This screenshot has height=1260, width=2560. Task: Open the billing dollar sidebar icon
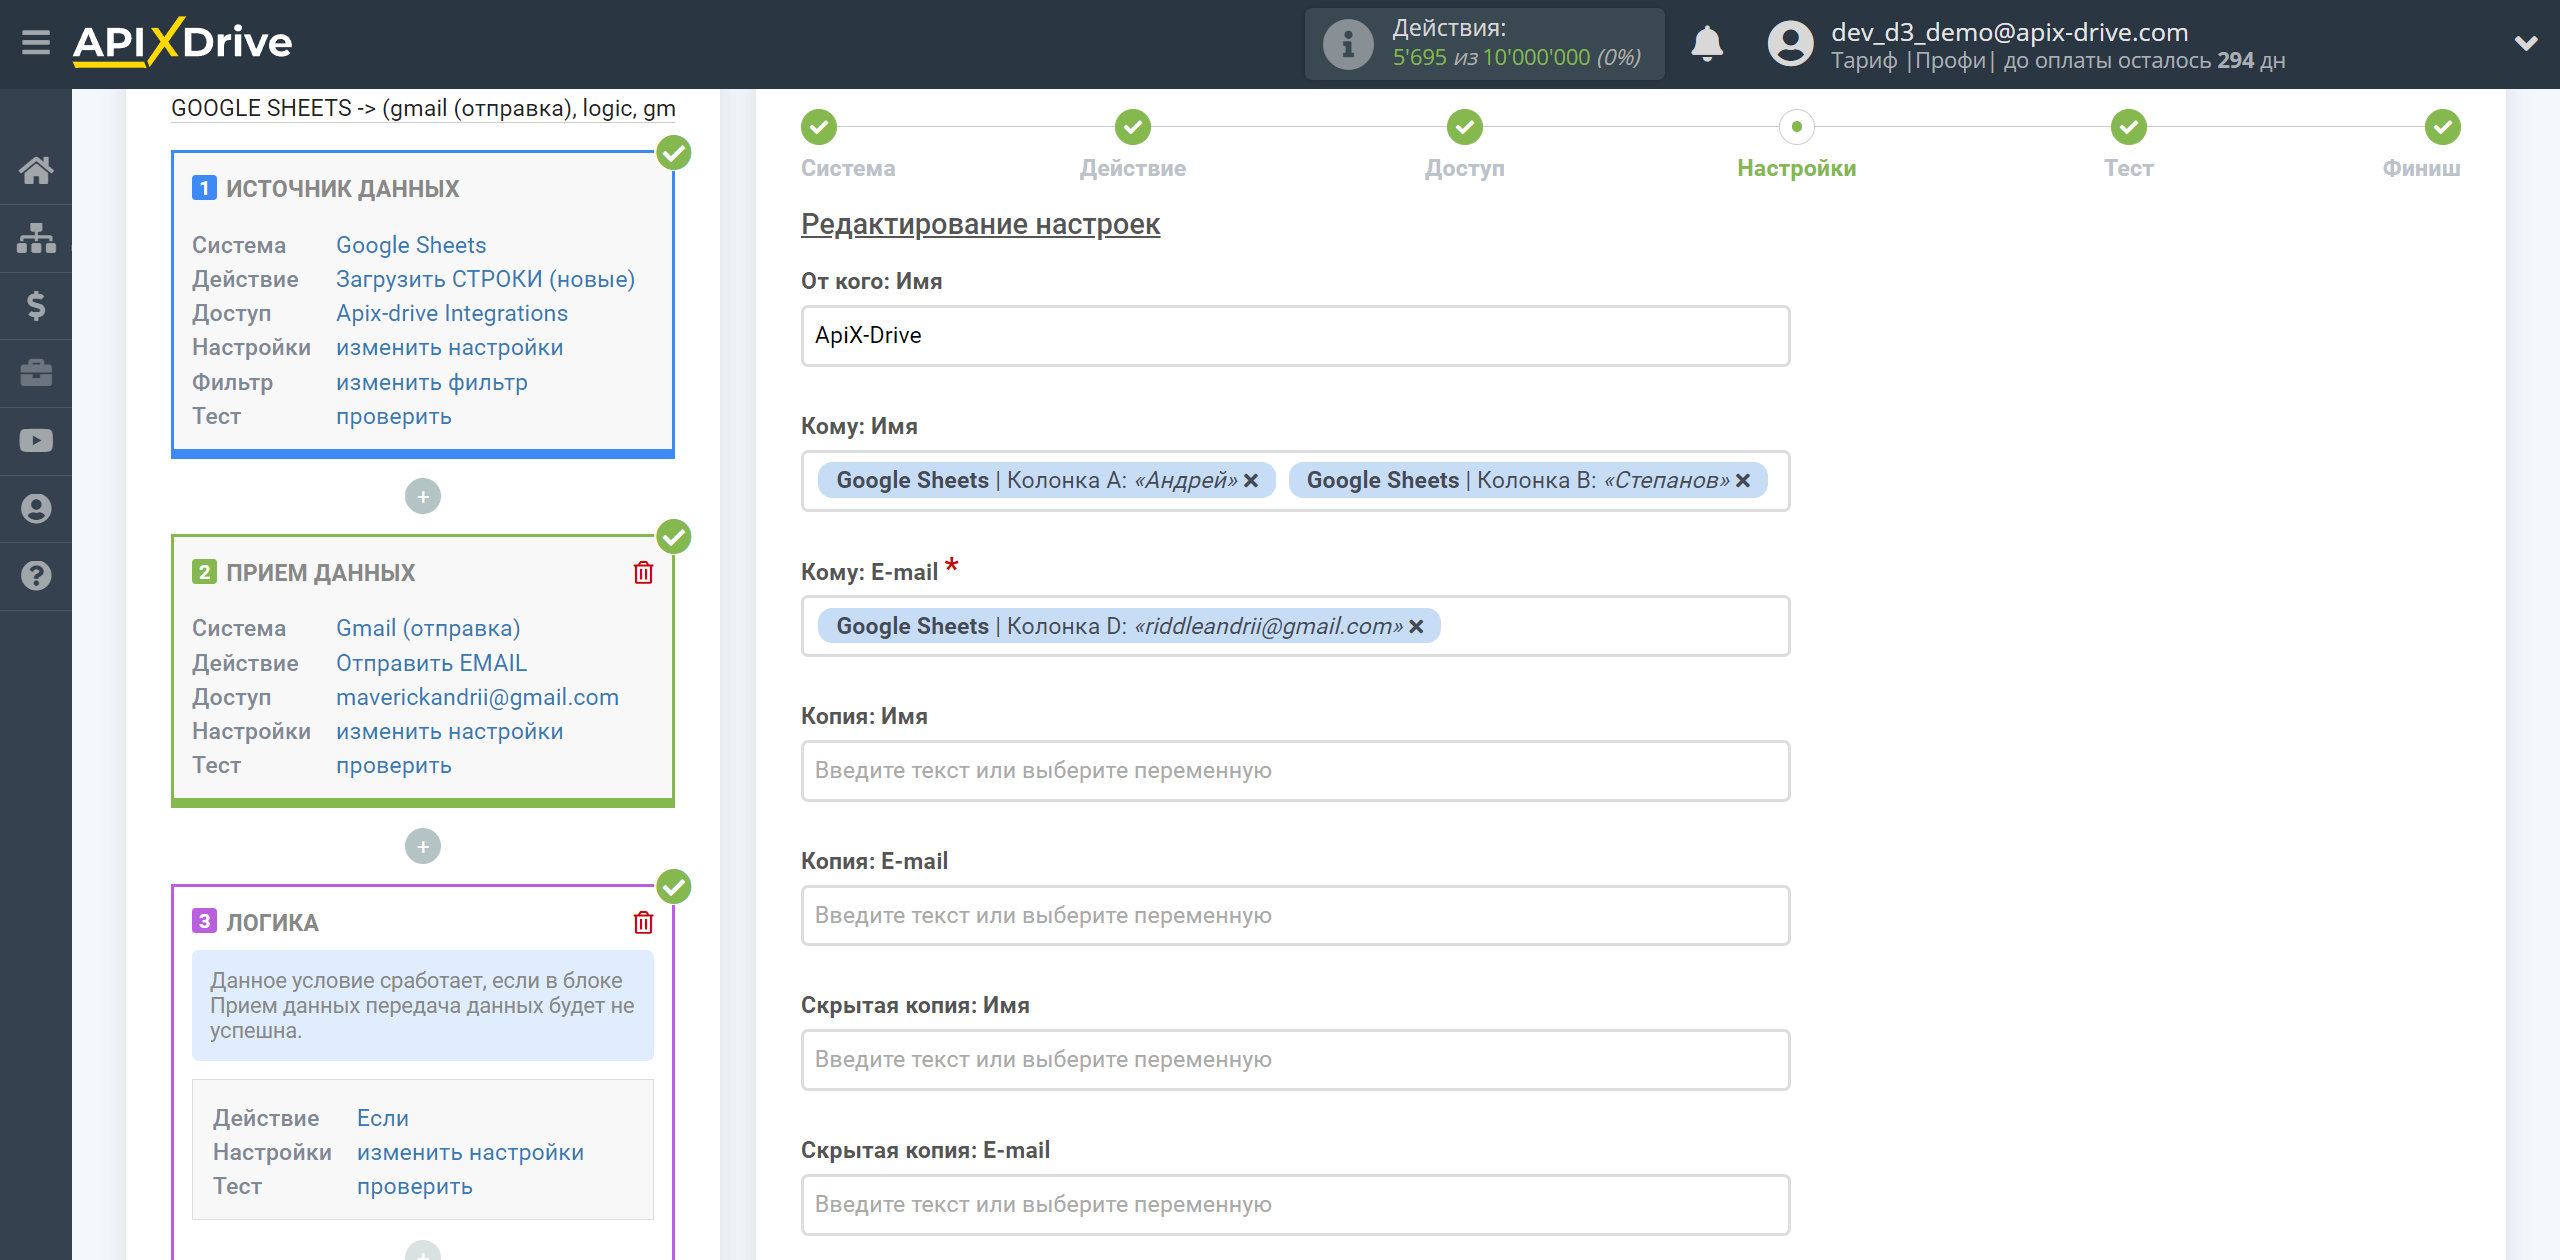coord(36,305)
